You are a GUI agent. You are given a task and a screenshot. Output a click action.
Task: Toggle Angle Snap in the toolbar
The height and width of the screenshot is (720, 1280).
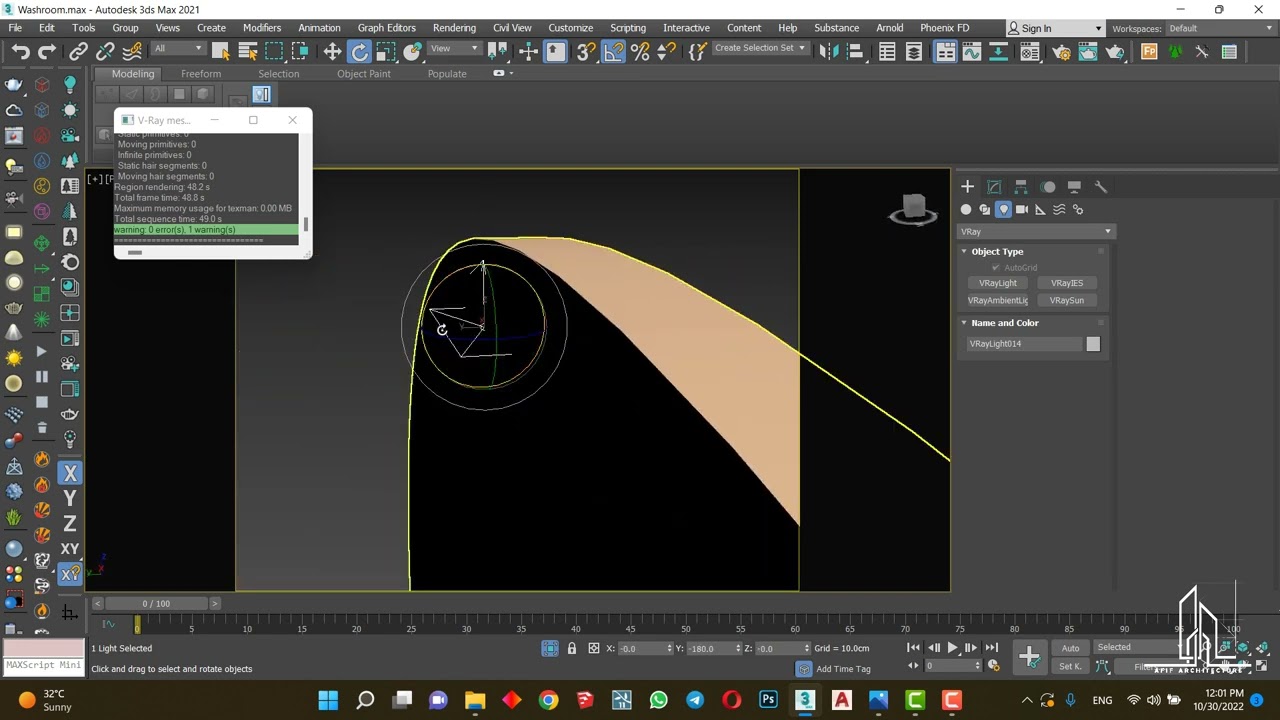(613, 52)
